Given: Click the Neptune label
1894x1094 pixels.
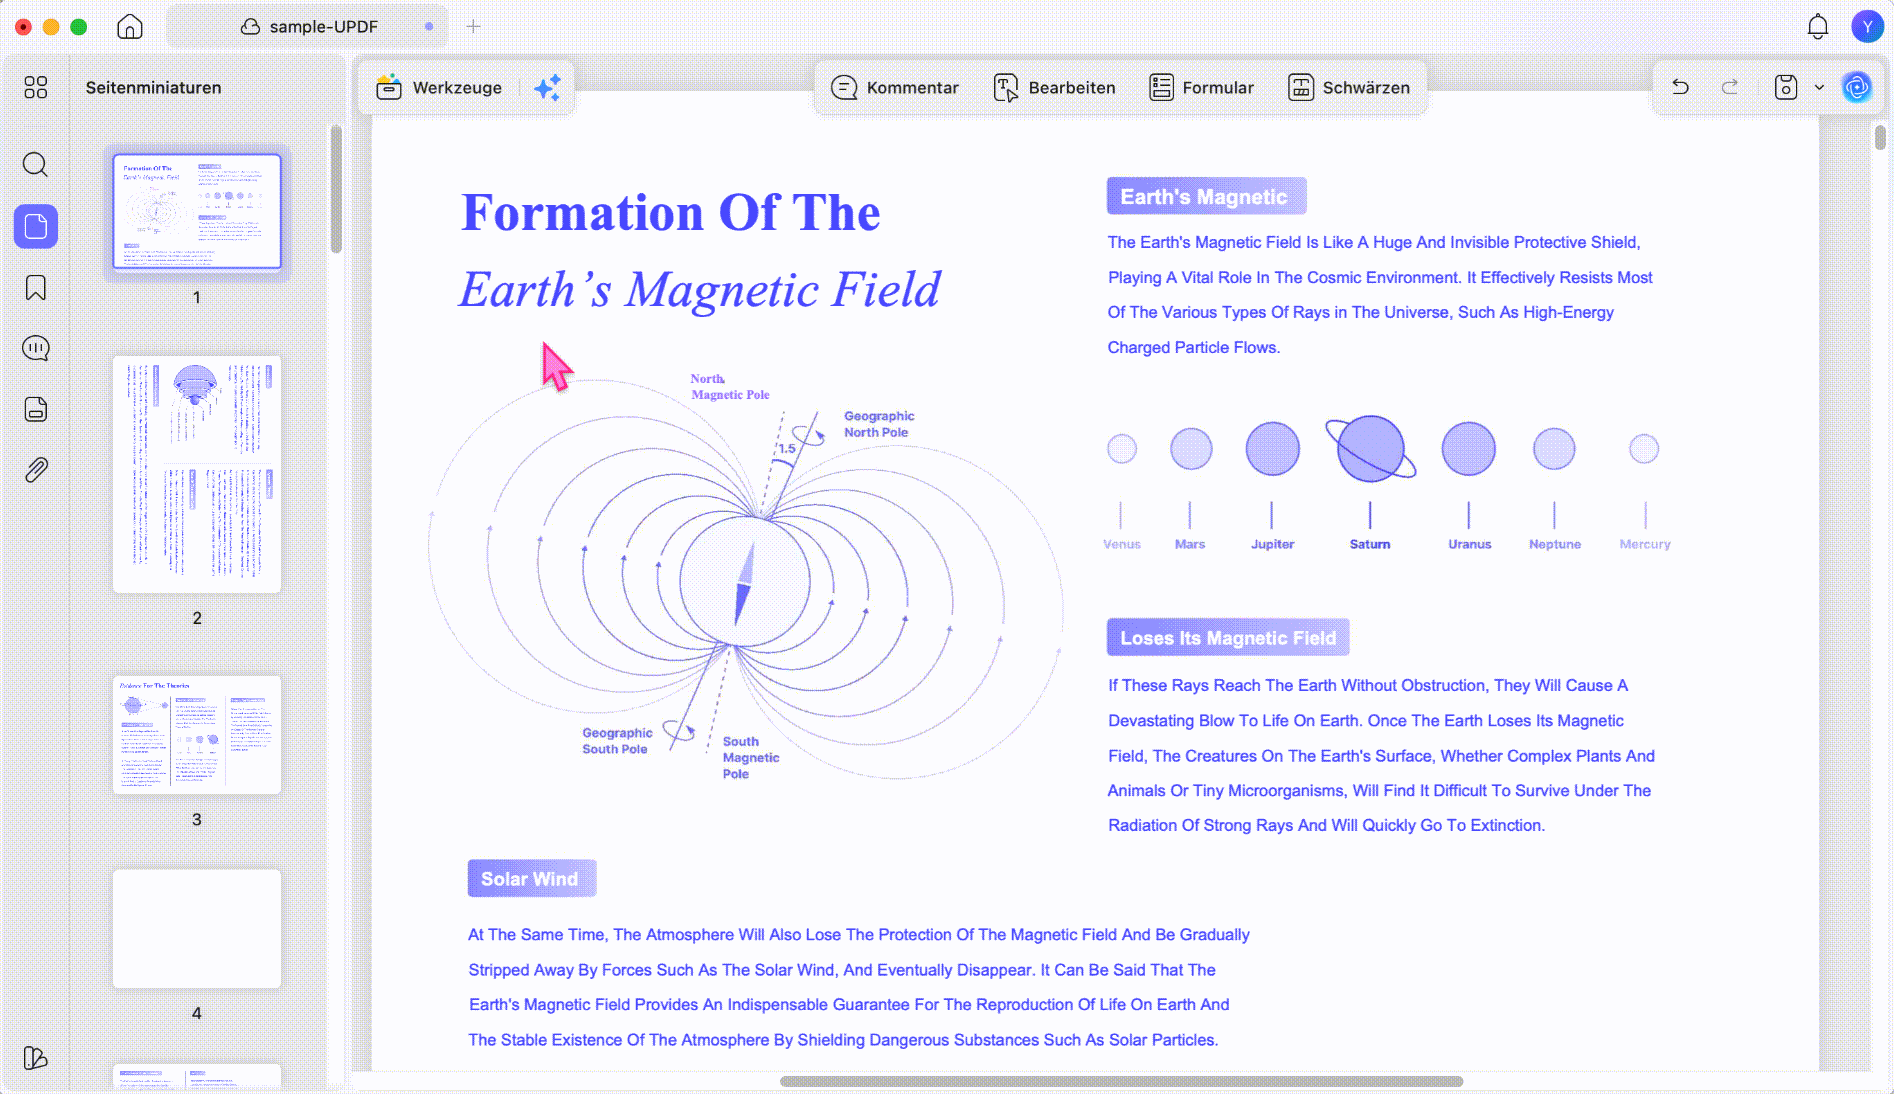Looking at the screenshot, I should pos(1554,544).
